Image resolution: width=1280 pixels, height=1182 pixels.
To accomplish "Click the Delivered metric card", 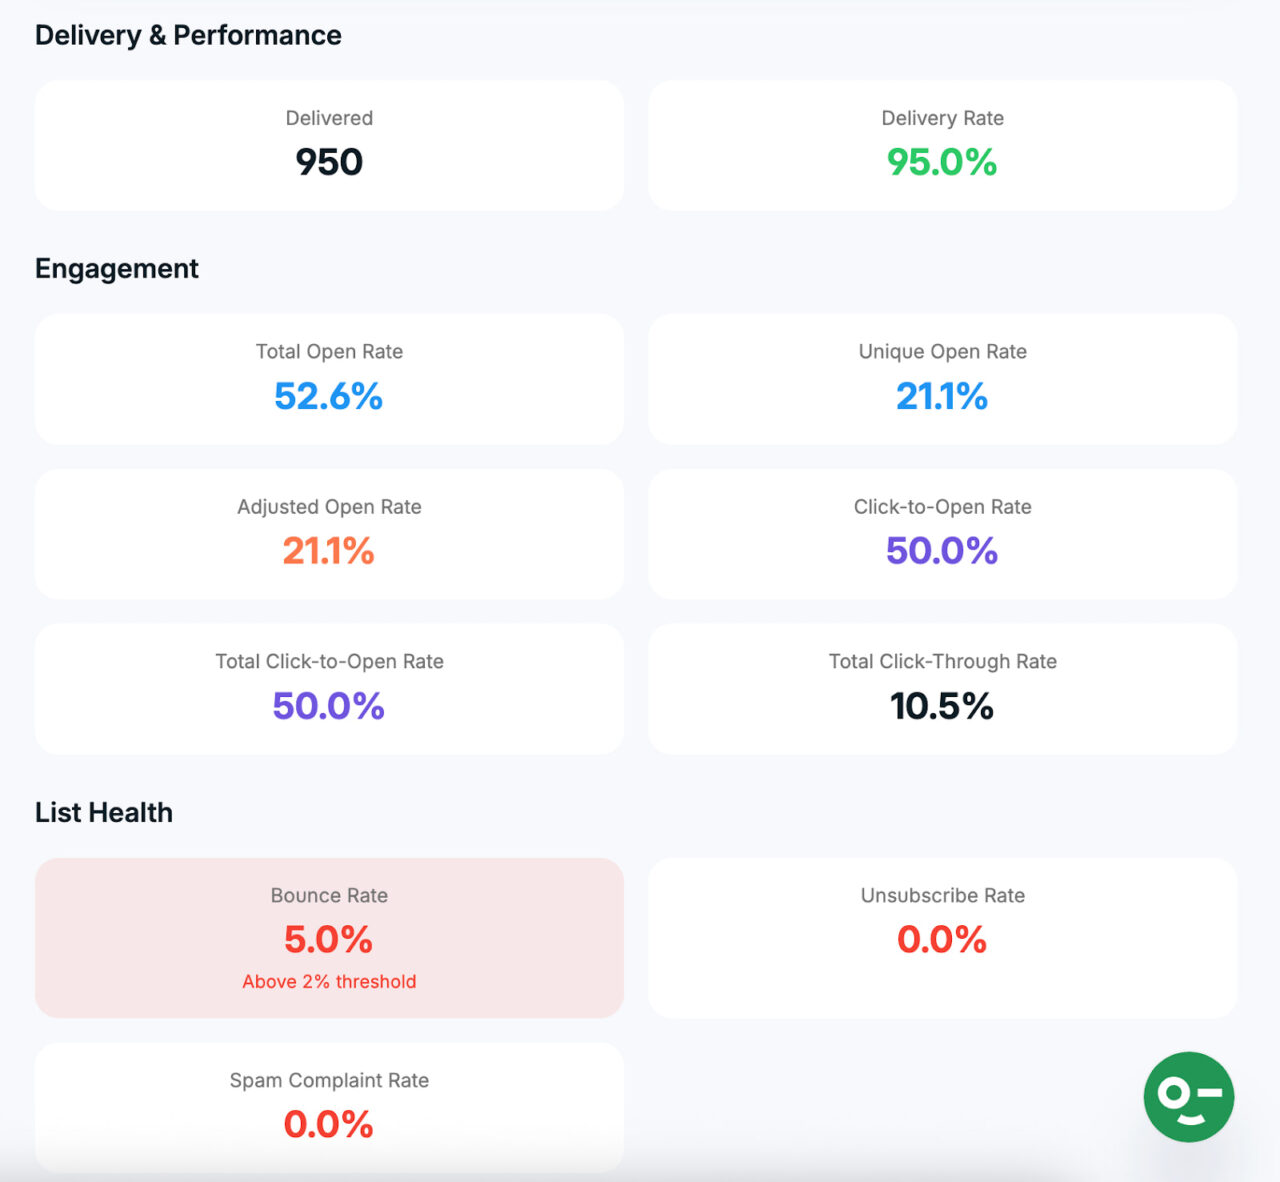I will (x=329, y=145).
